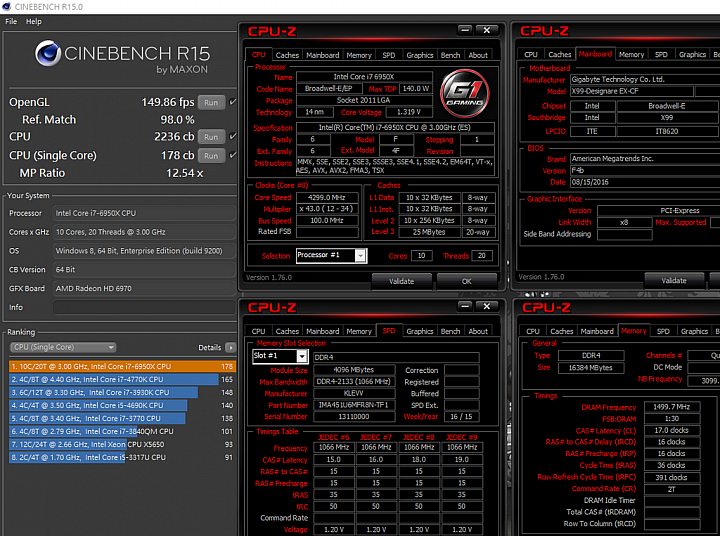Select ranking row Intel Core i5-3317U CPU
Viewport: 720px width, 536px height.
(122, 457)
